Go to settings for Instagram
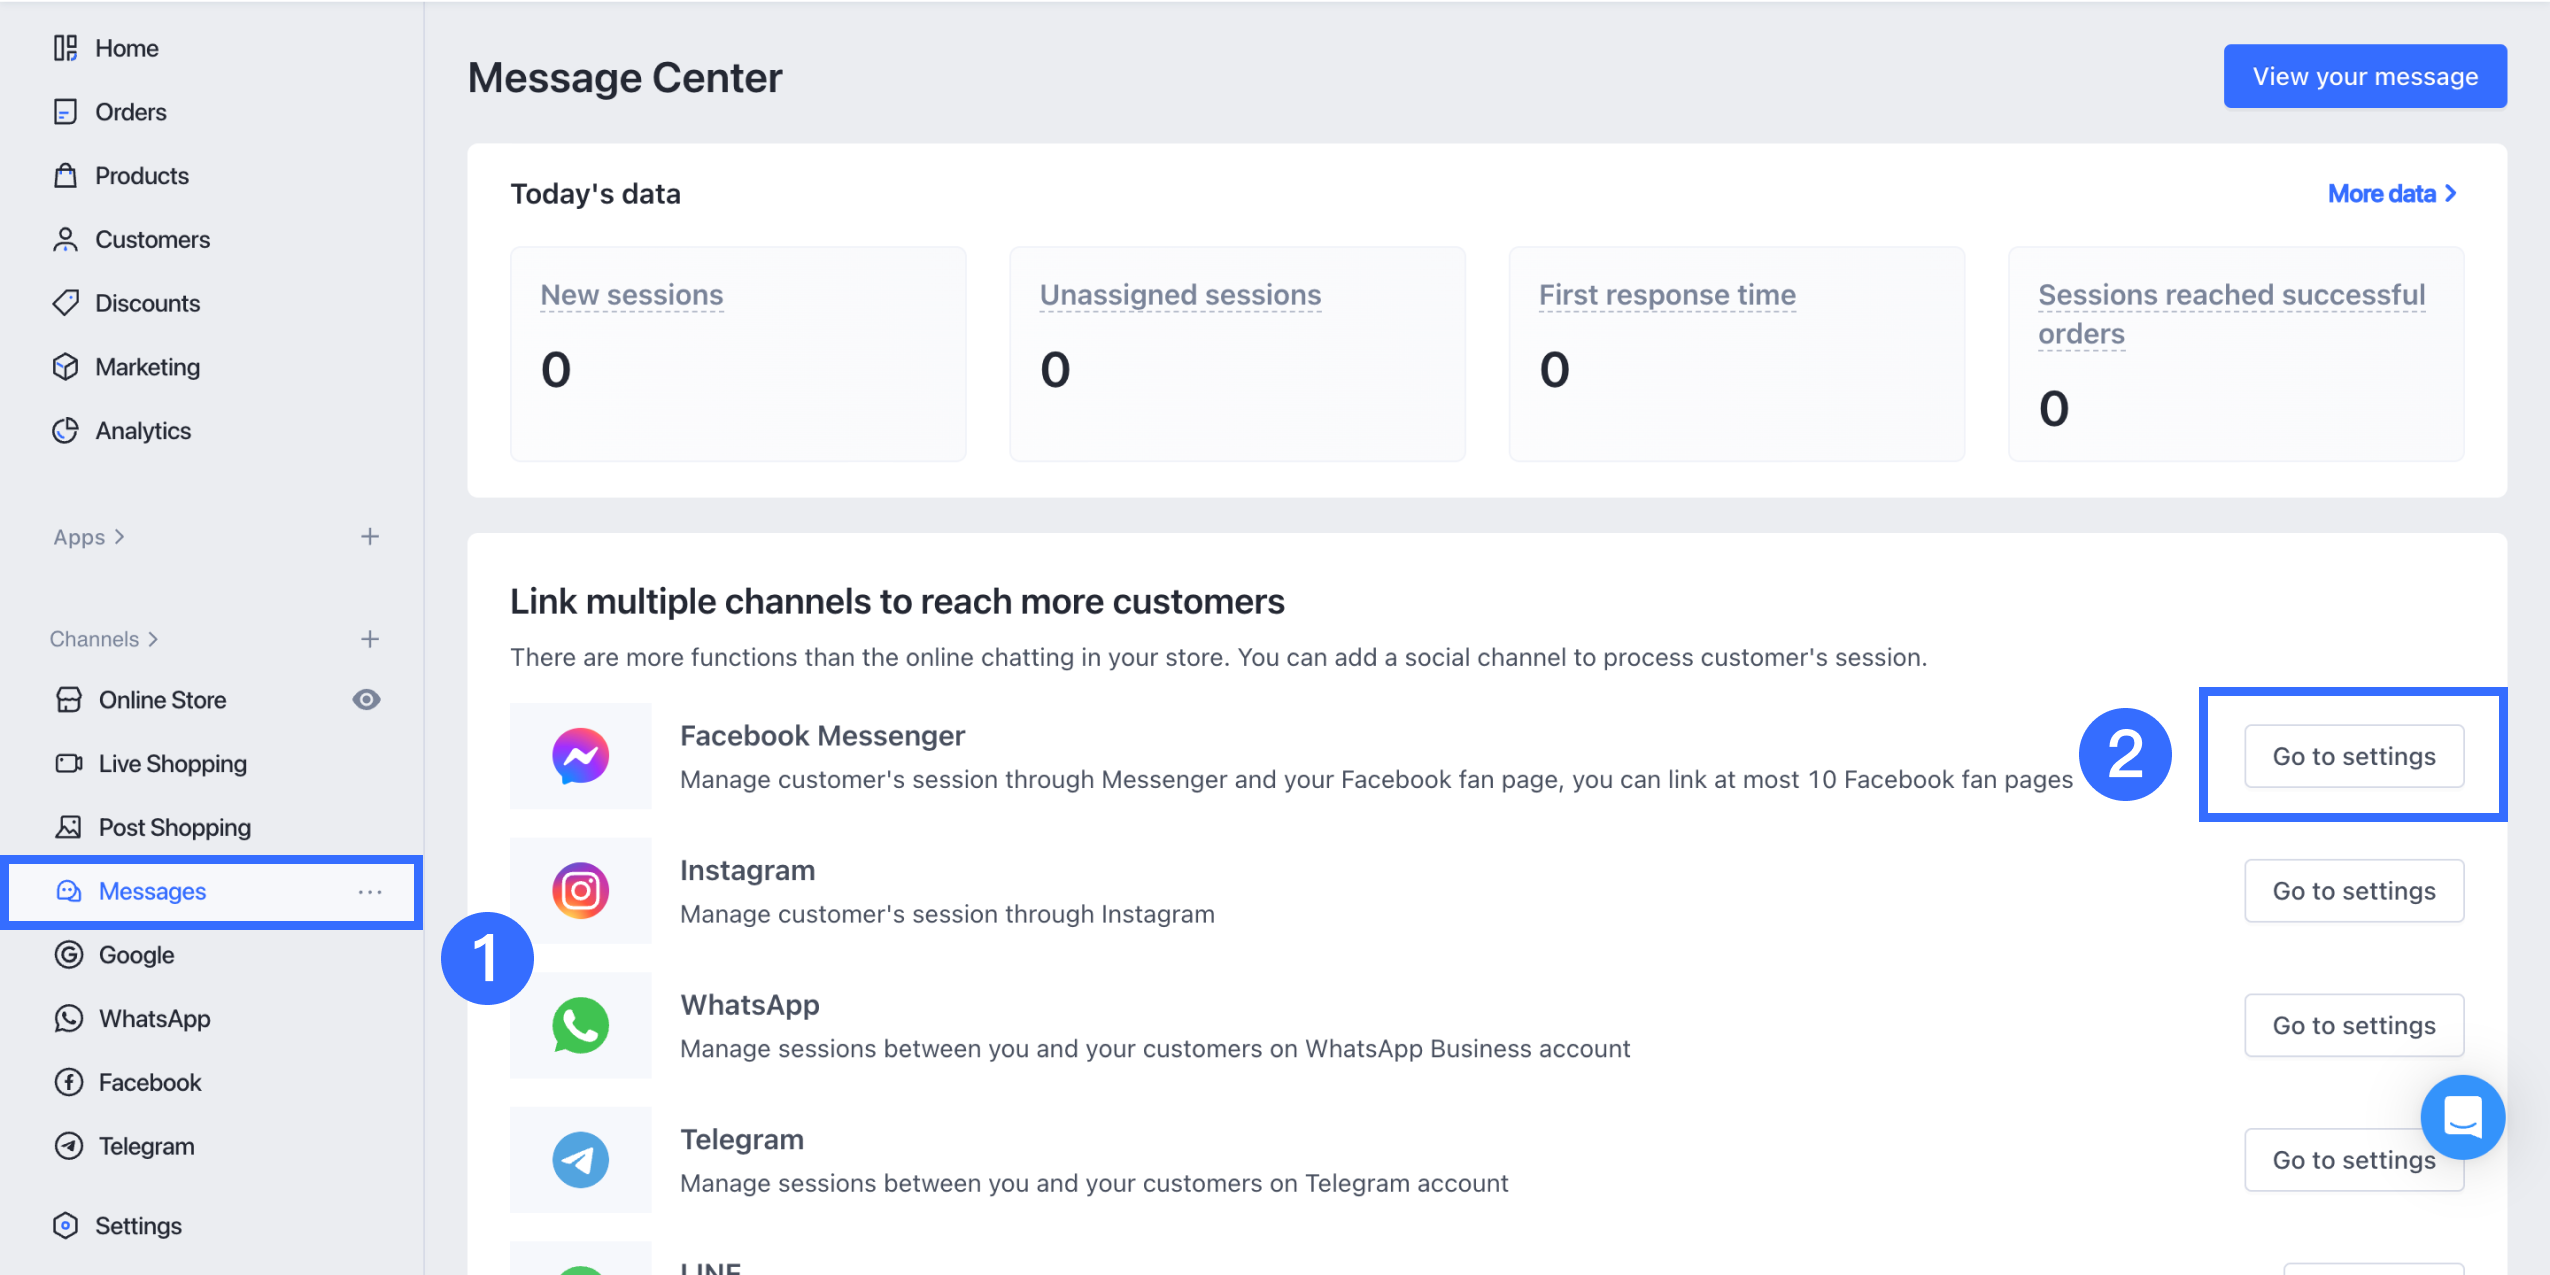Image resolution: width=2550 pixels, height=1275 pixels. [2353, 891]
